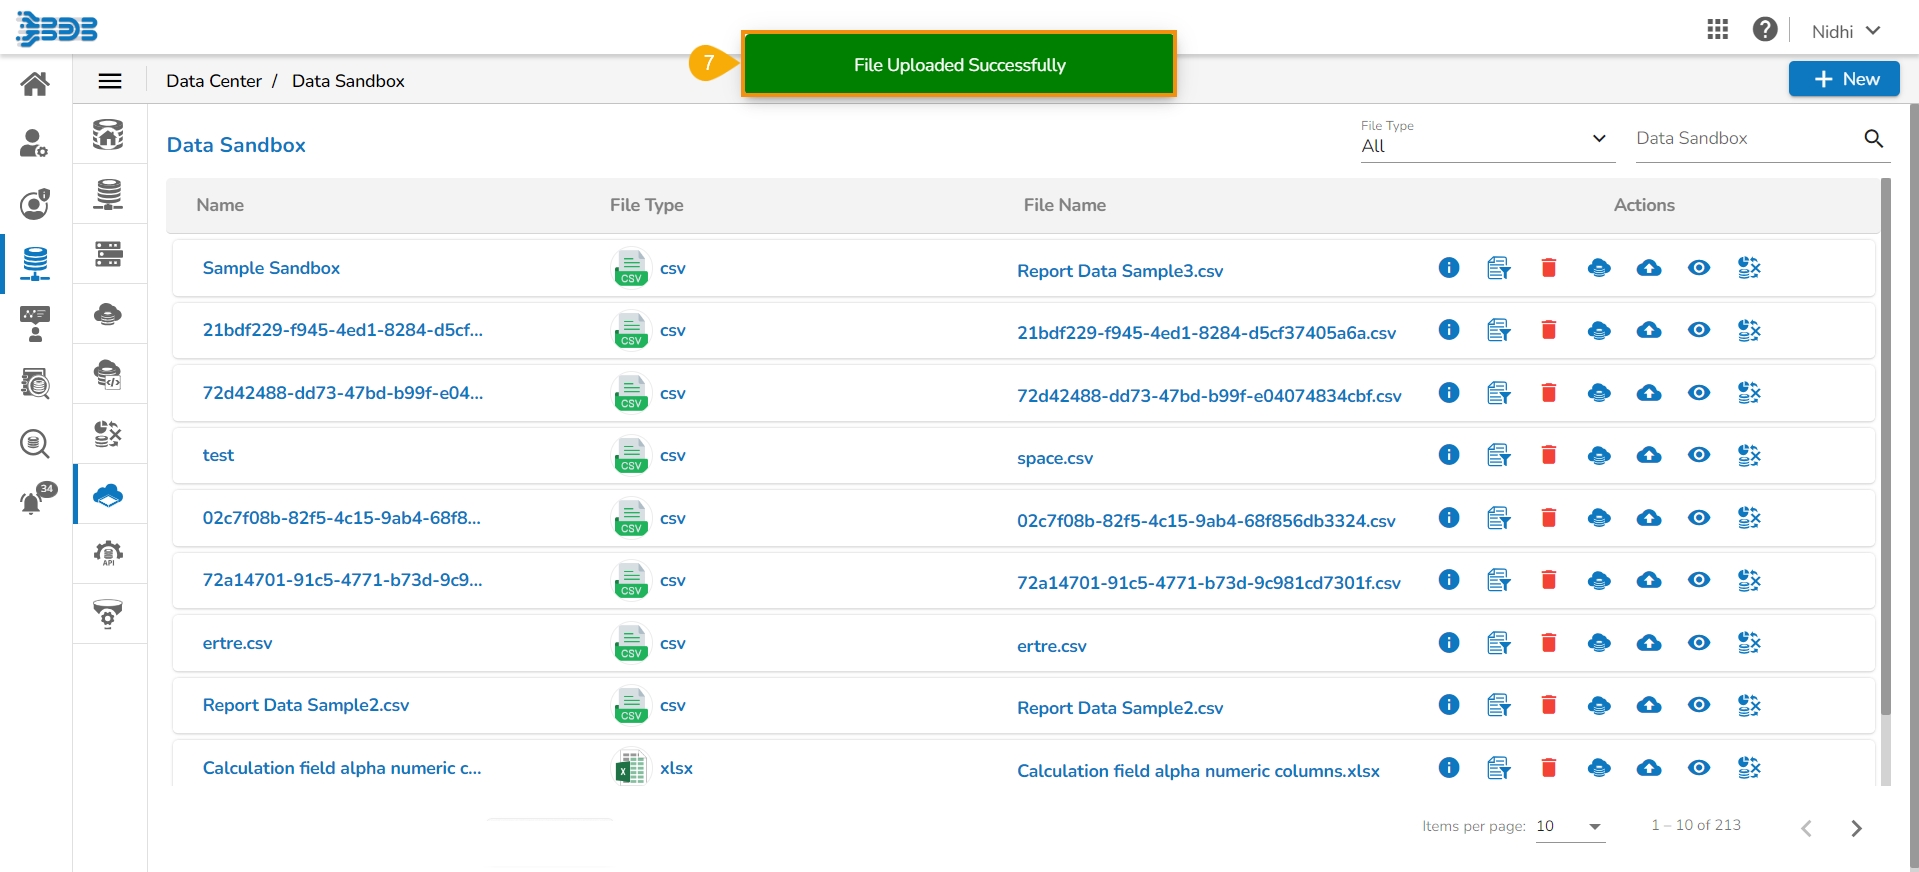Click the info icon for Sample Sandbox
Image resolution: width=1919 pixels, height=872 pixels.
(x=1448, y=268)
